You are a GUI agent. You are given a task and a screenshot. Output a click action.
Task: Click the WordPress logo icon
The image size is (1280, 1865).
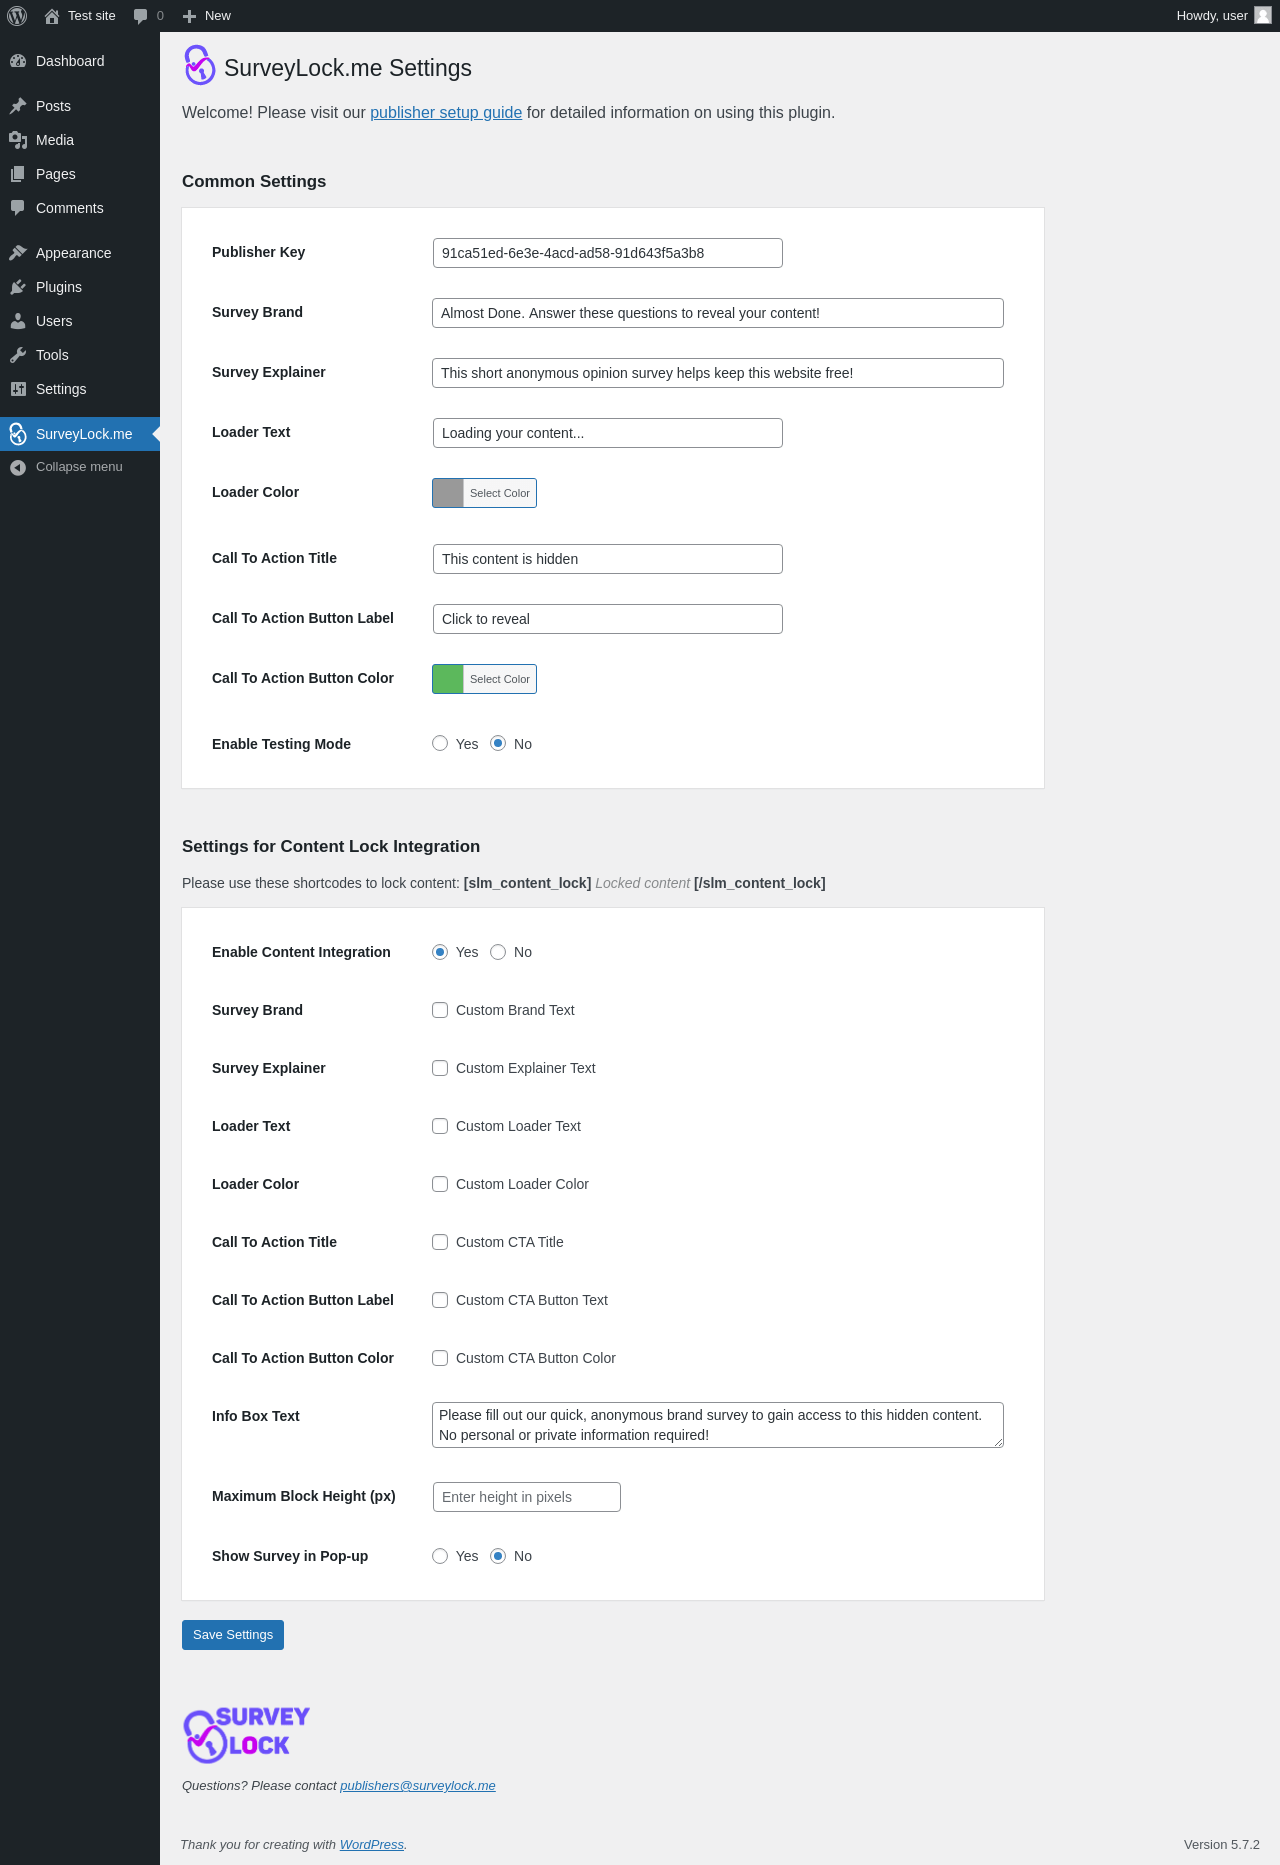tap(17, 16)
